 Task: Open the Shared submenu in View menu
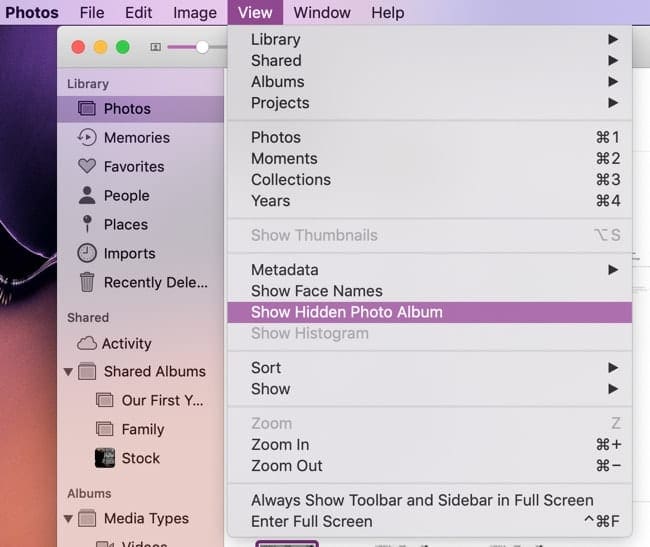tap(429, 61)
